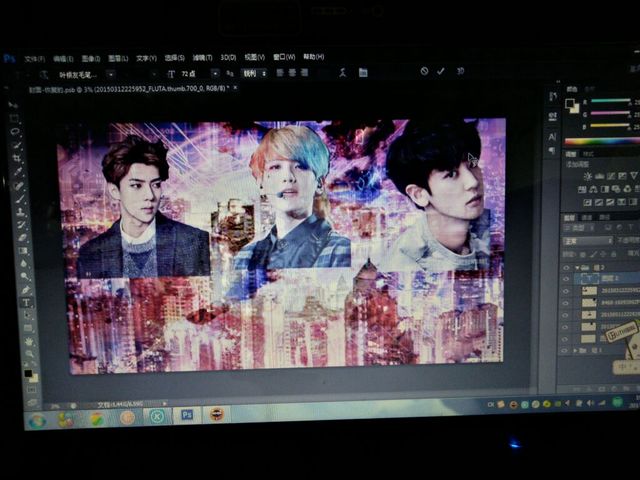The image size is (640, 480).
Task: Toggle lock all padlock icon
Action: pyautogui.click(x=613, y=254)
